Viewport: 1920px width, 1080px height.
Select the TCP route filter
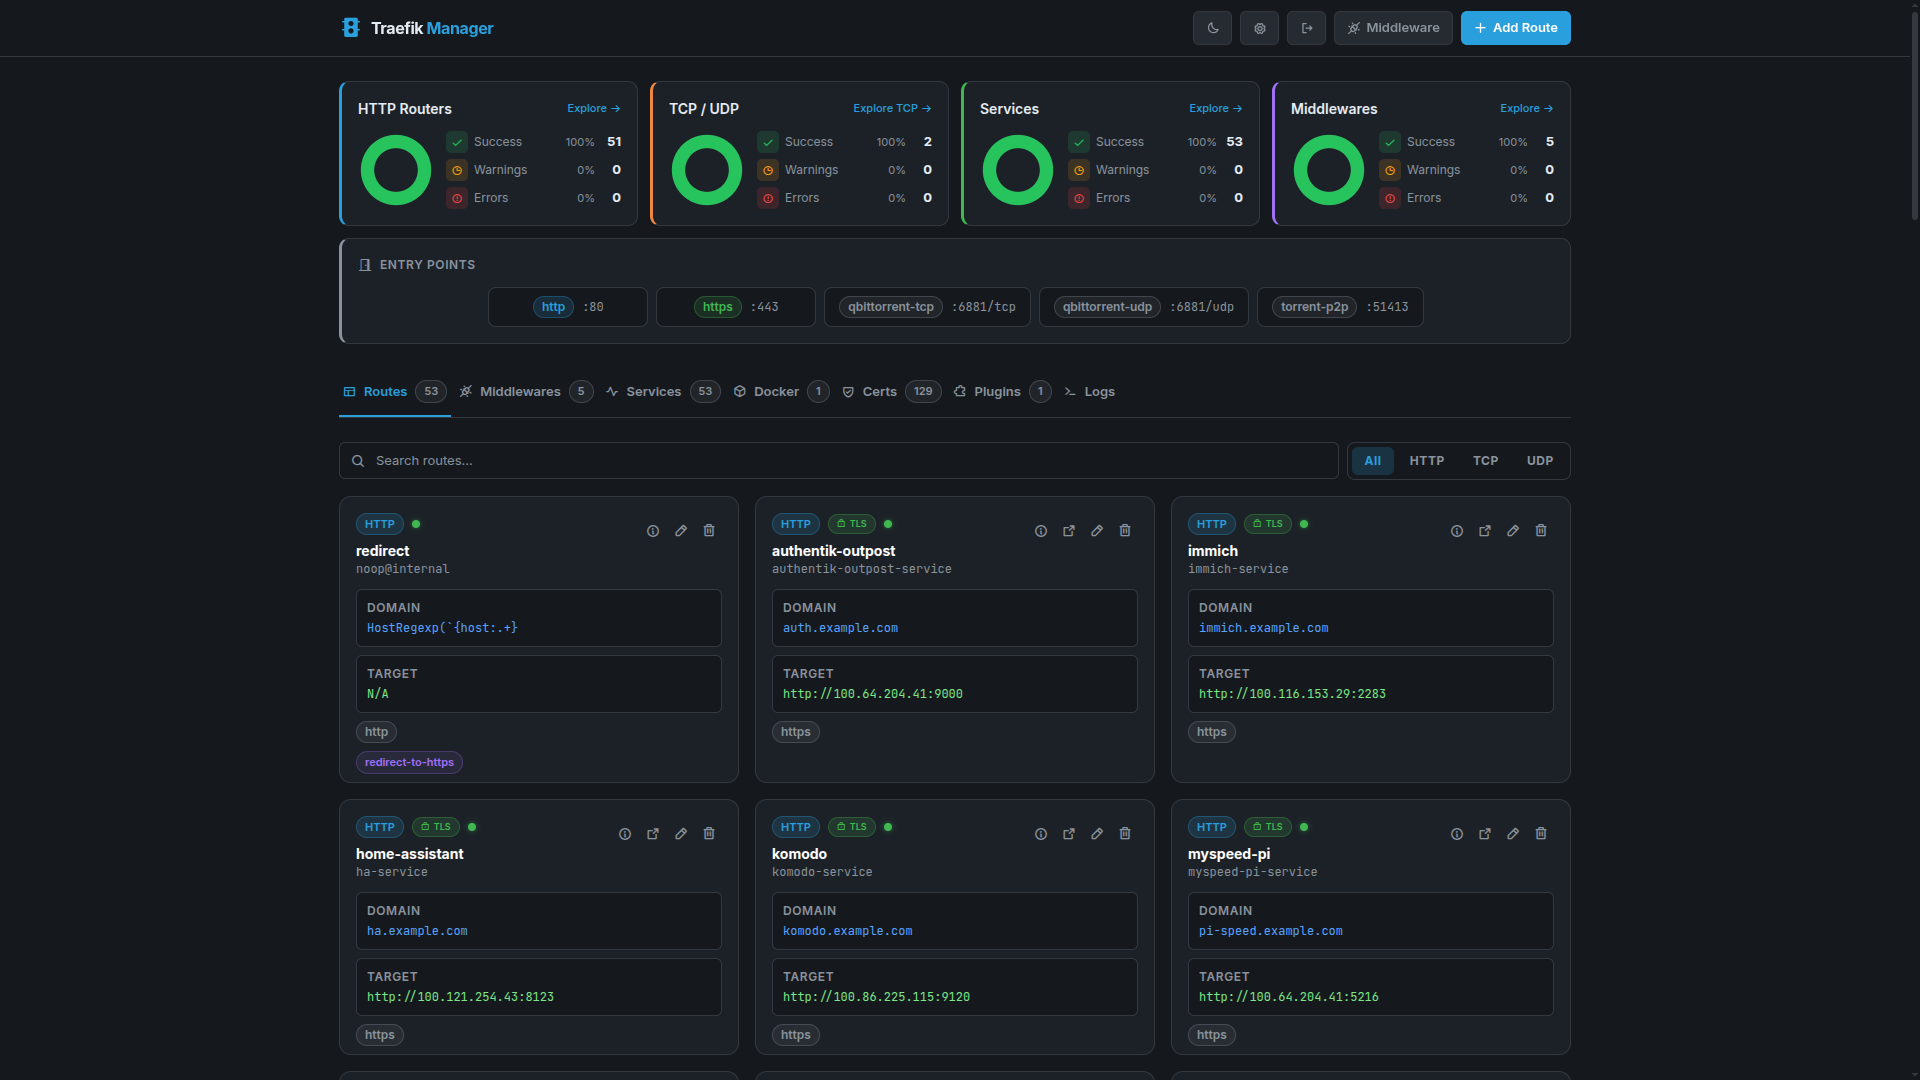click(x=1485, y=460)
